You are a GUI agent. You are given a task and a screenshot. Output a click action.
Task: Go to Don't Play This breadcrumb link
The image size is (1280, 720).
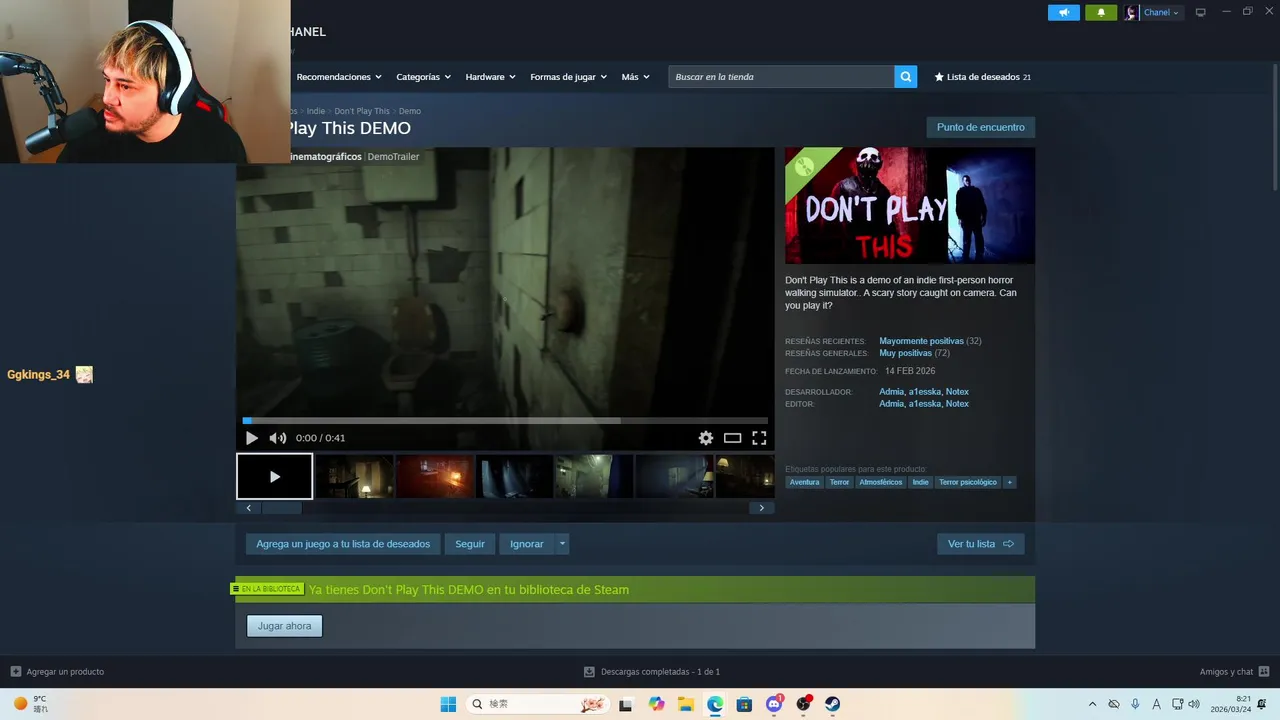(x=362, y=111)
